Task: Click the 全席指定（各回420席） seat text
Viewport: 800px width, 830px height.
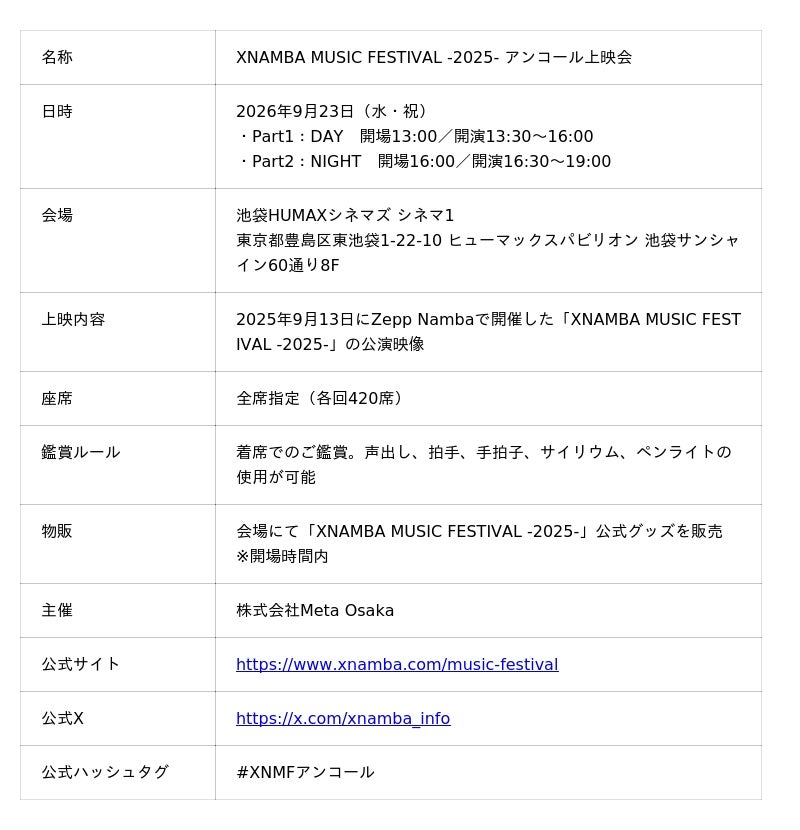Action: click(x=320, y=398)
